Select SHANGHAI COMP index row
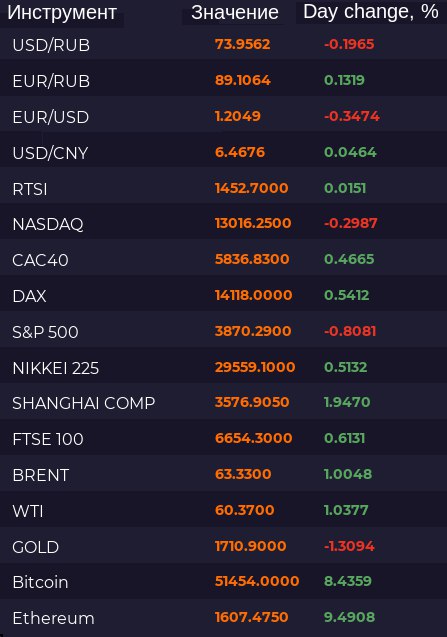Viewport: 447px width, 637px height. [224, 403]
